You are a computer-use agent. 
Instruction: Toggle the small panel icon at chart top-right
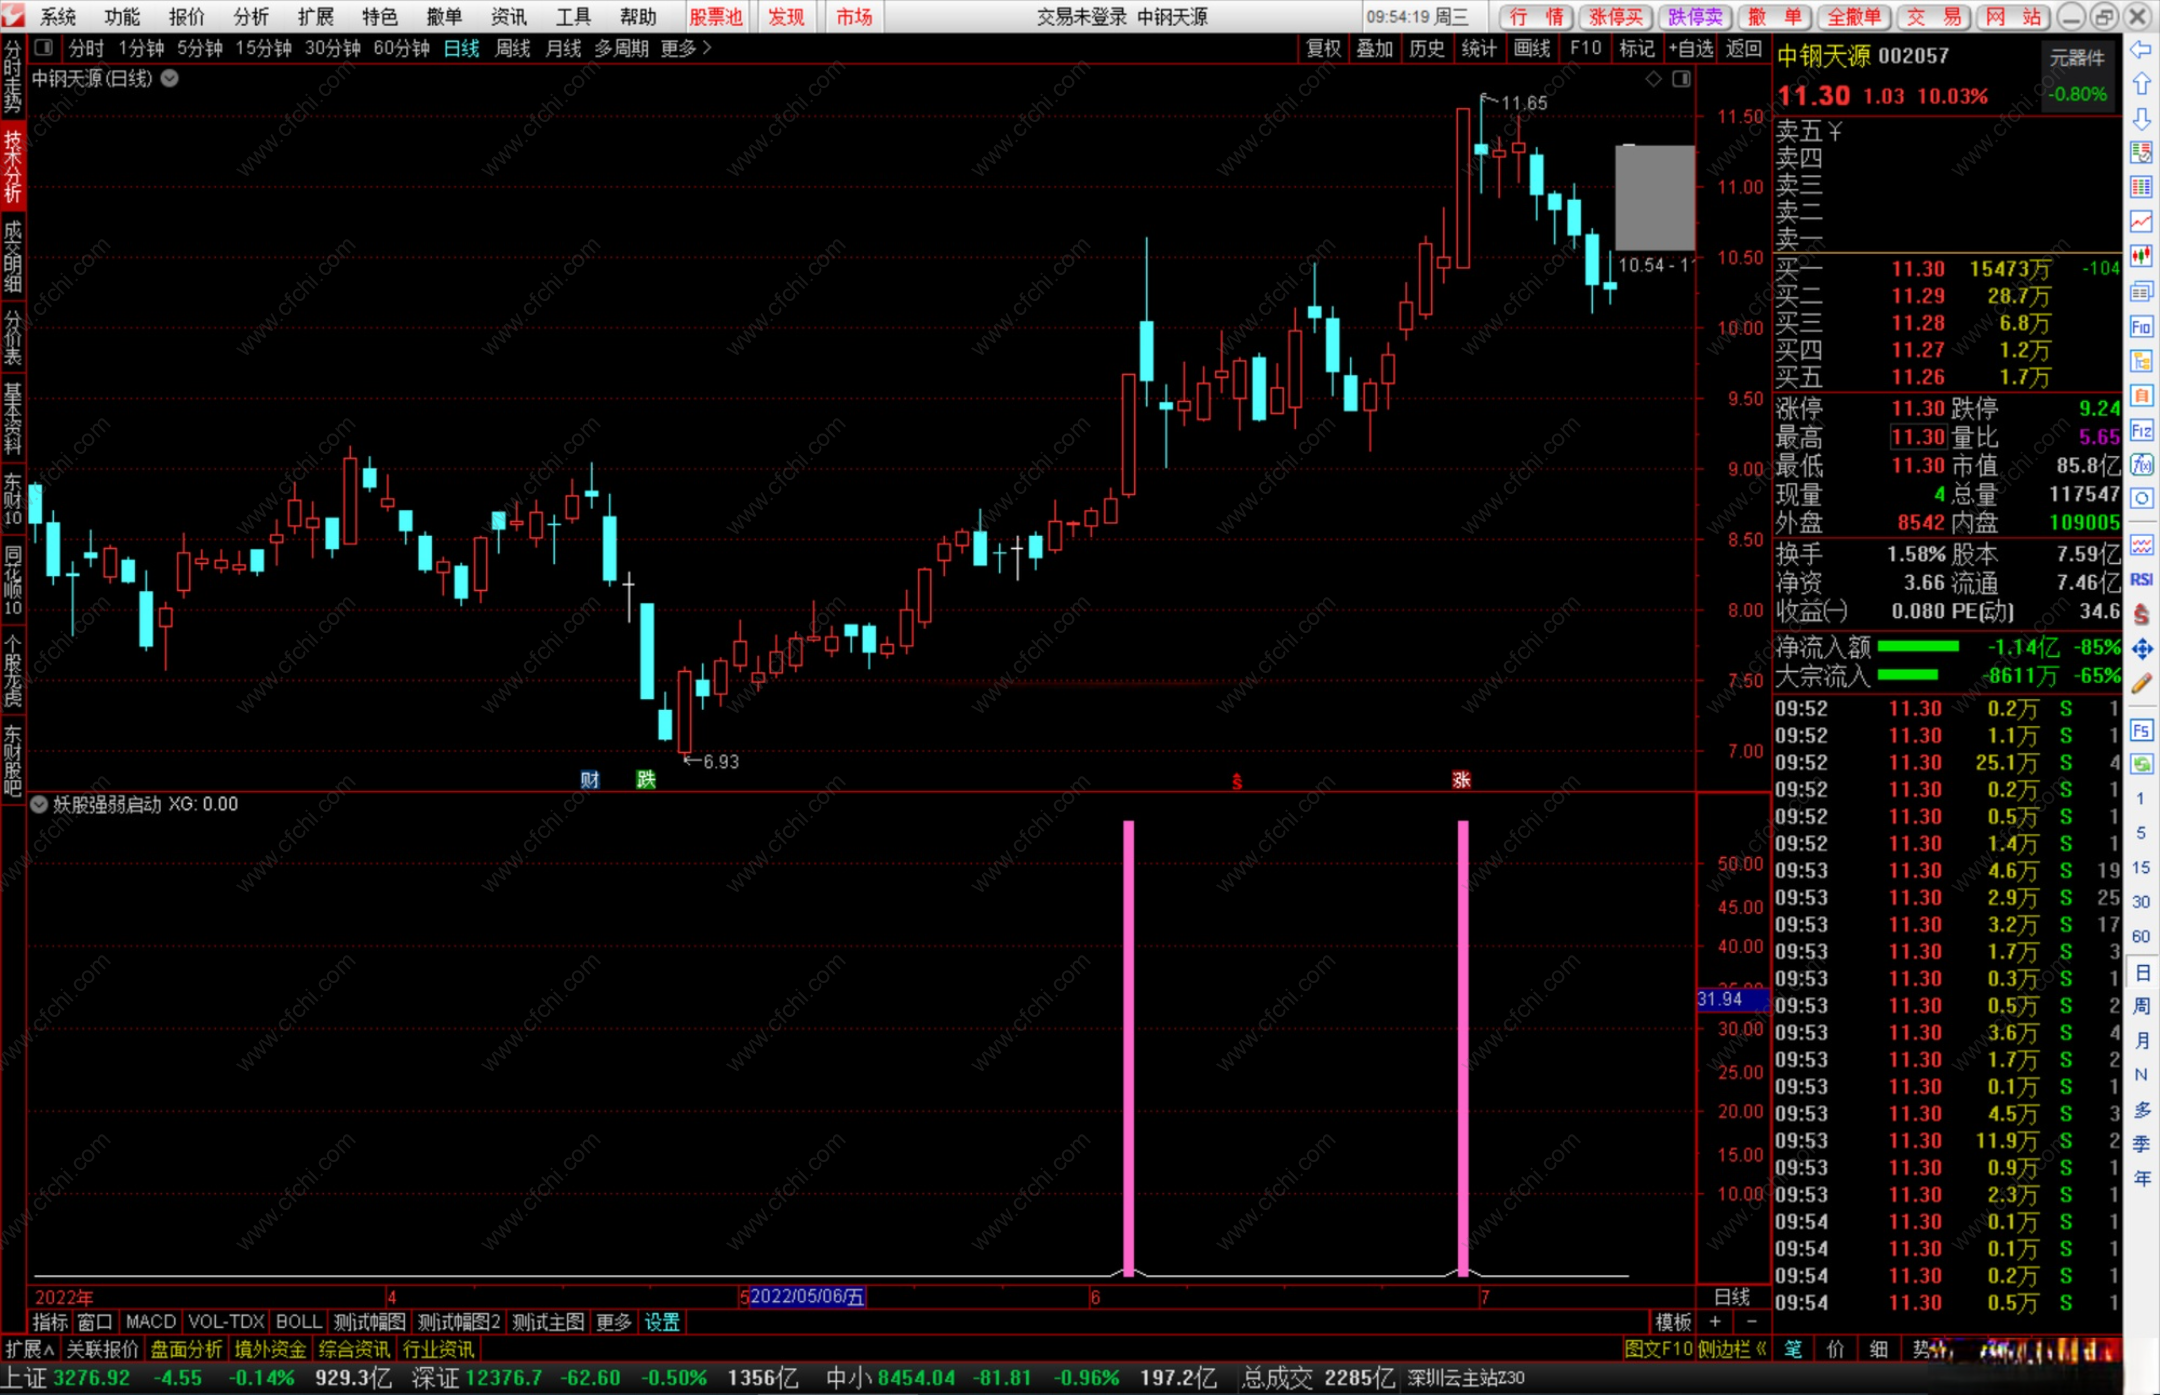pyautogui.click(x=1681, y=79)
